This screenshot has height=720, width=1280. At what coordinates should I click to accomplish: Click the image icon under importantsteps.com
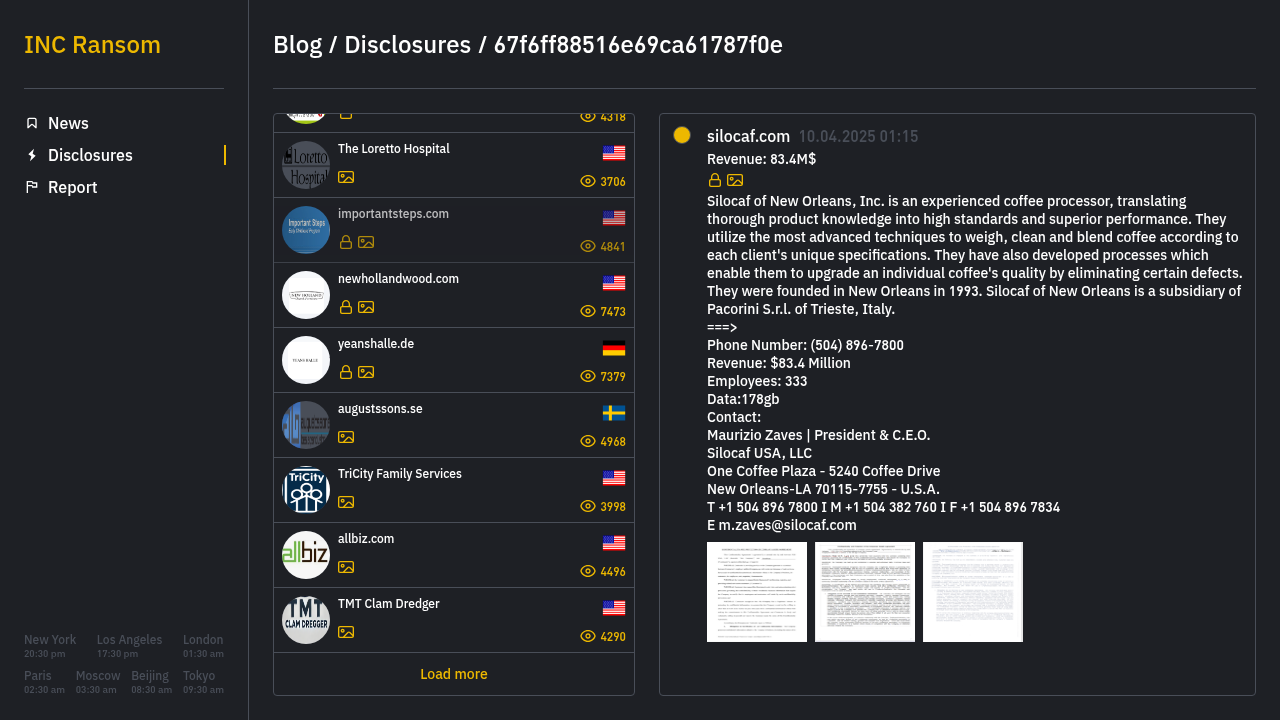tap(366, 242)
